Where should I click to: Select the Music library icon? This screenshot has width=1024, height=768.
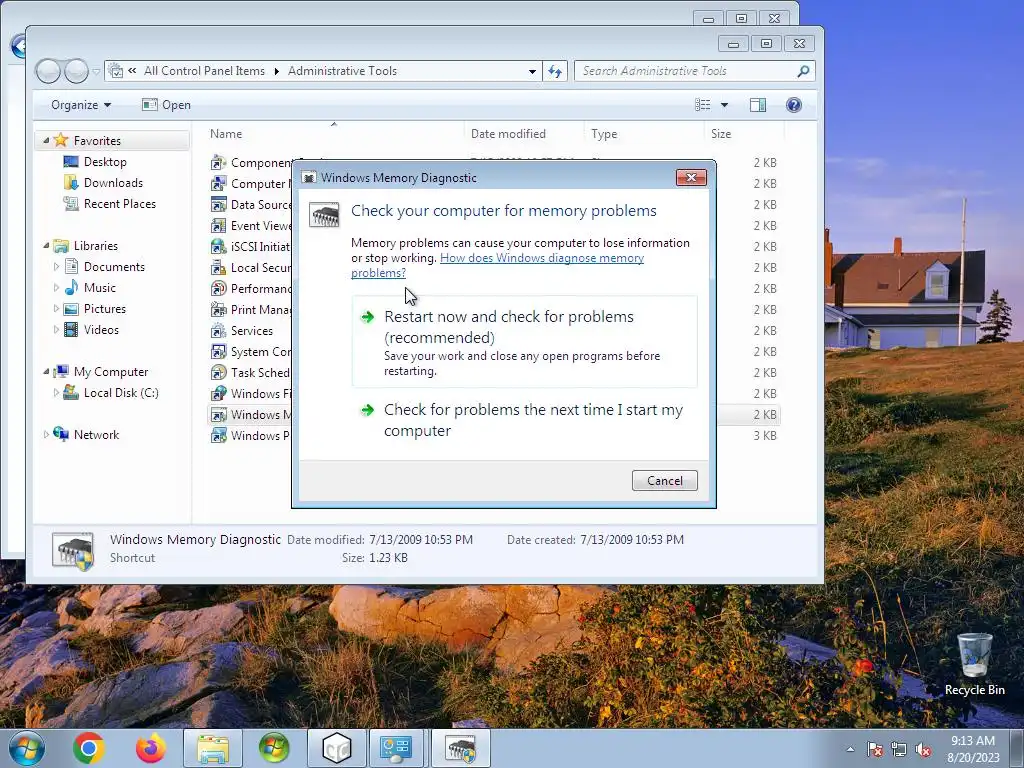pyautogui.click(x=71, y=287)
